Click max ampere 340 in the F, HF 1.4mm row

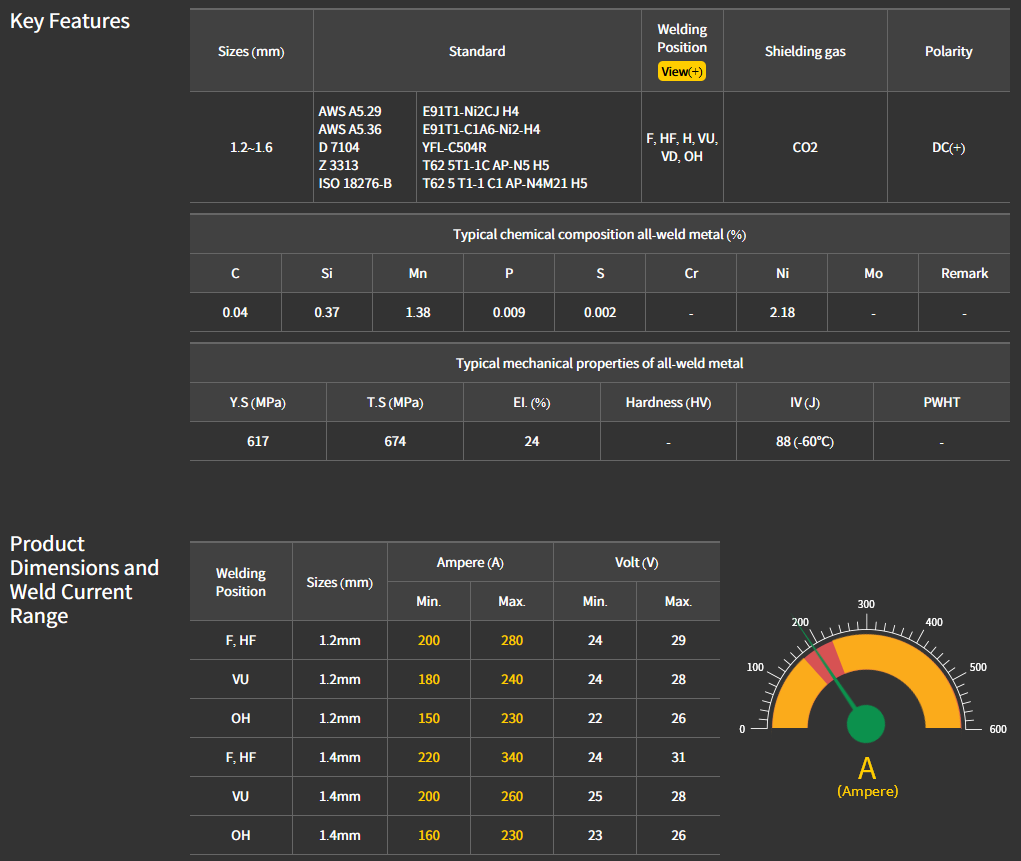[x=511, y=757]
